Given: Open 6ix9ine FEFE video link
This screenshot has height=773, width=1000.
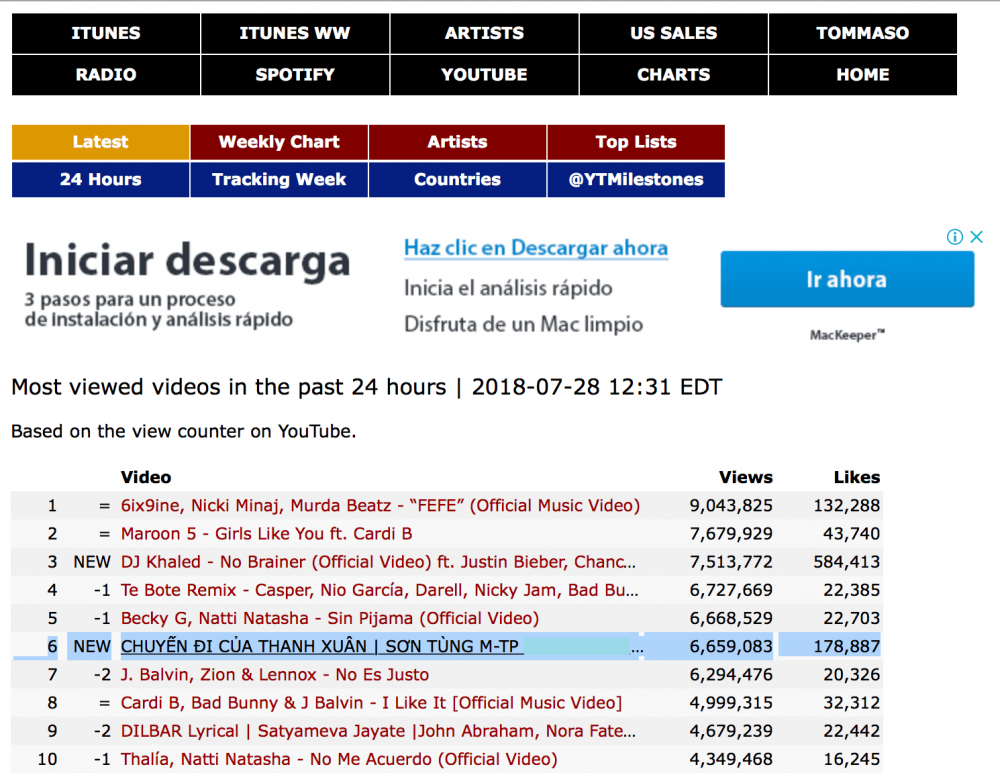Looking at the screenshot, I should pos(380,506).
